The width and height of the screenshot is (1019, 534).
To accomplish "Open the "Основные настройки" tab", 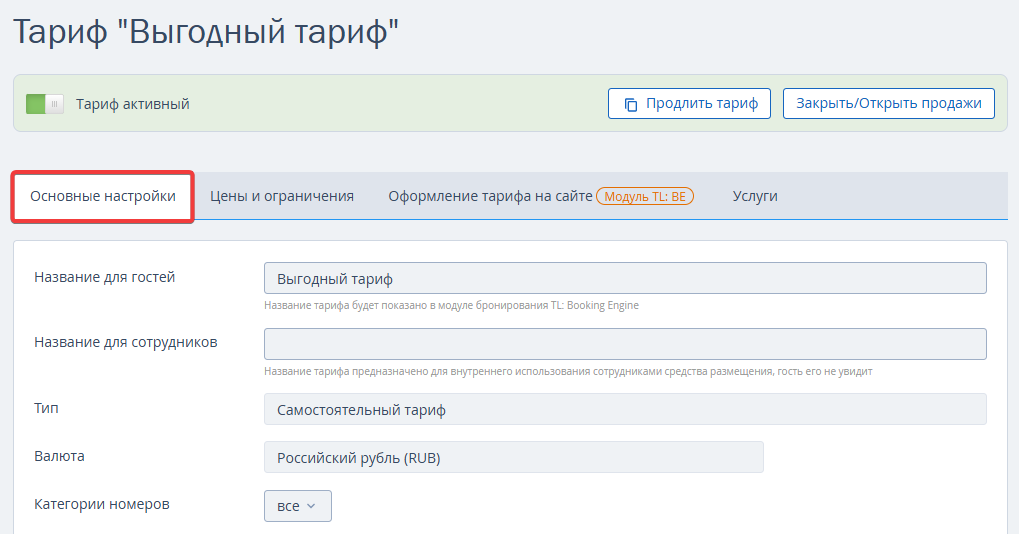I will [103, 196].
